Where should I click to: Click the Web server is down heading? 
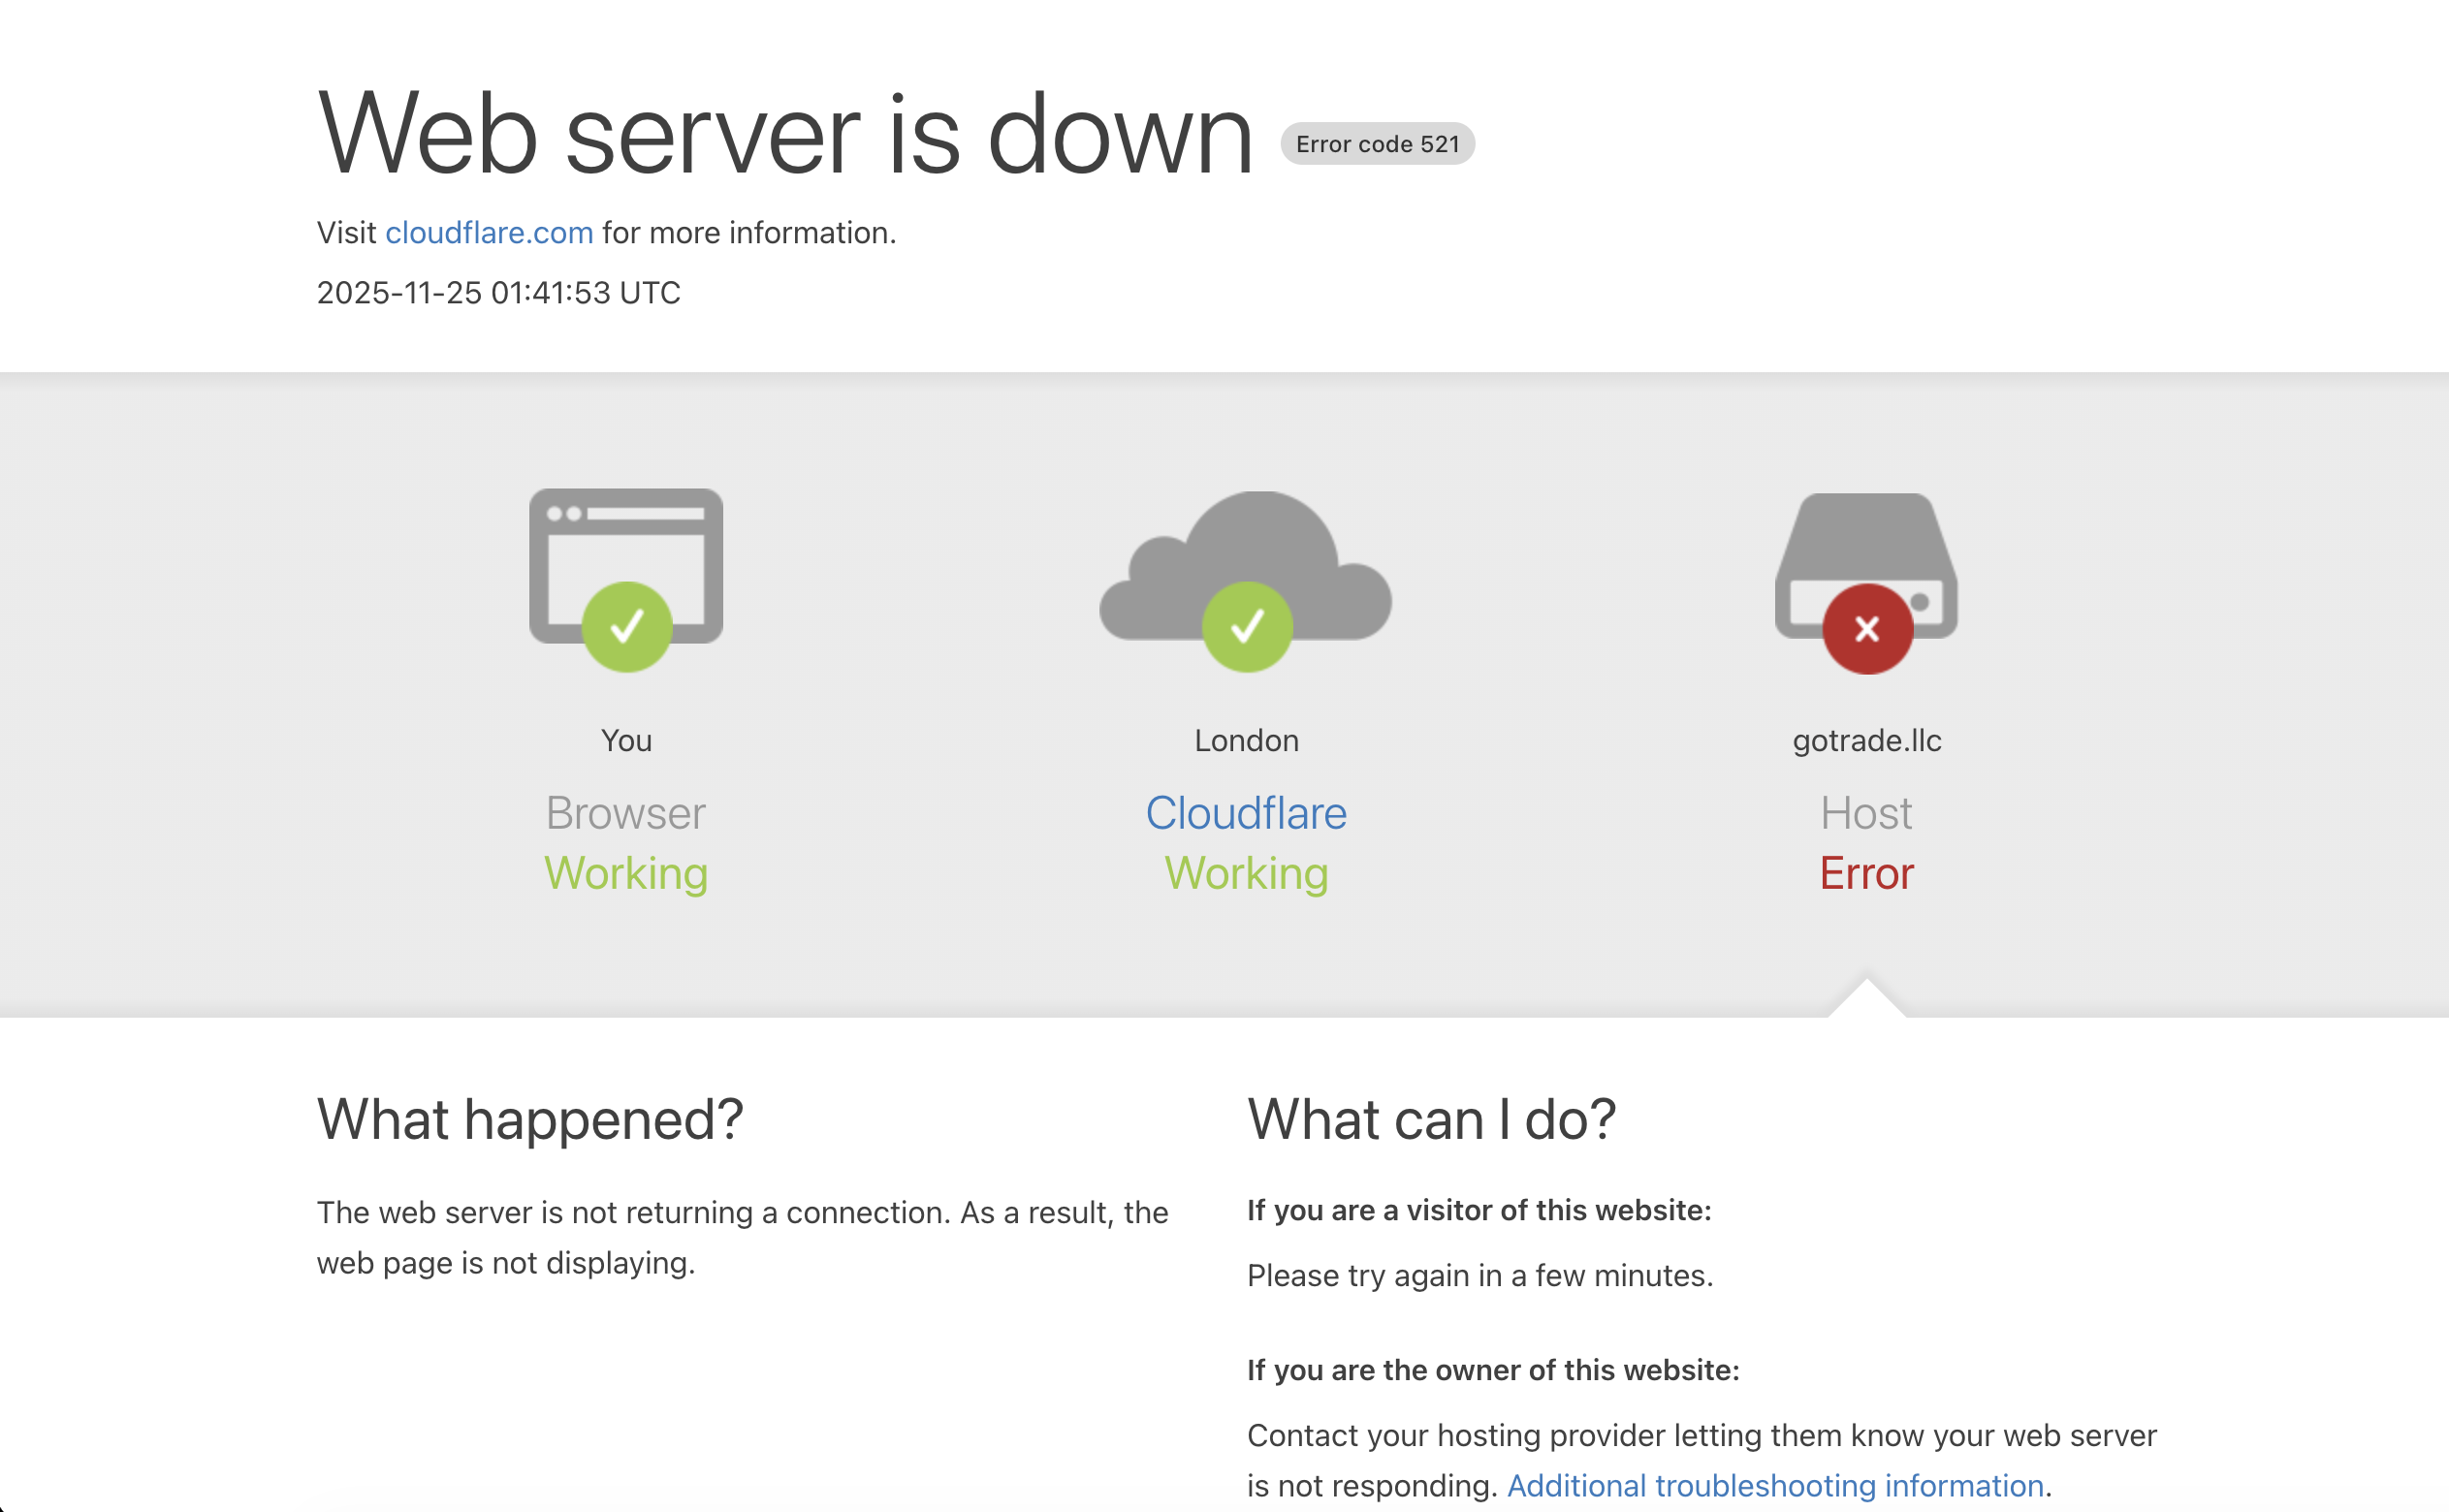coord(785,134)
